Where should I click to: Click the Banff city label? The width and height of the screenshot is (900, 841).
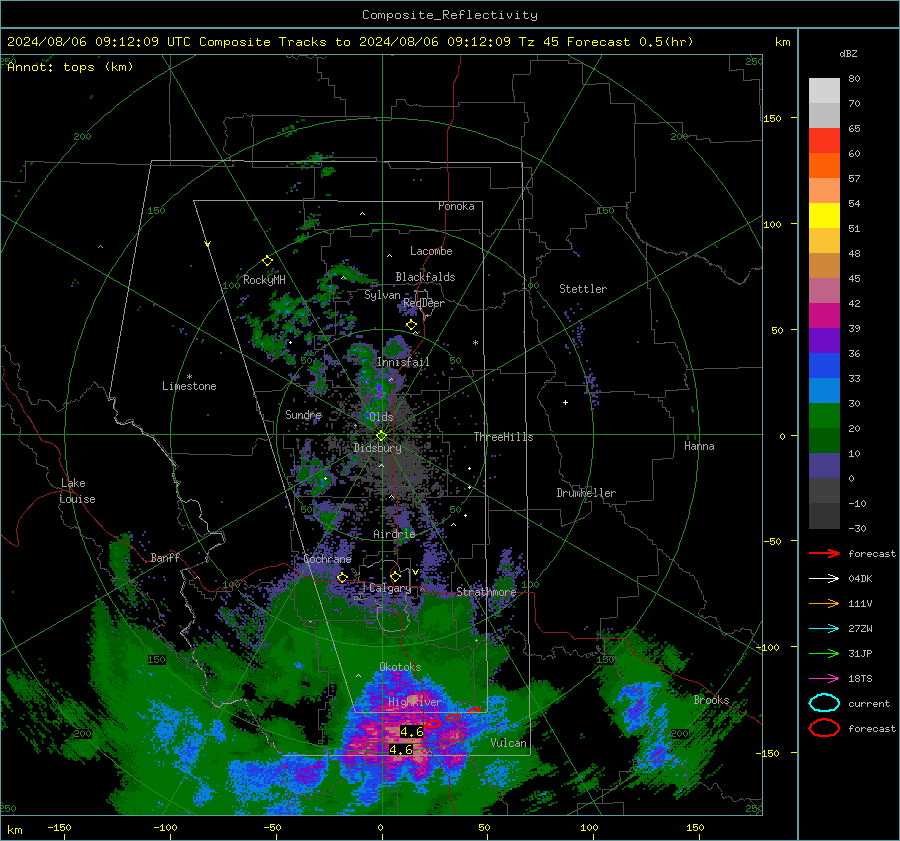165,557
